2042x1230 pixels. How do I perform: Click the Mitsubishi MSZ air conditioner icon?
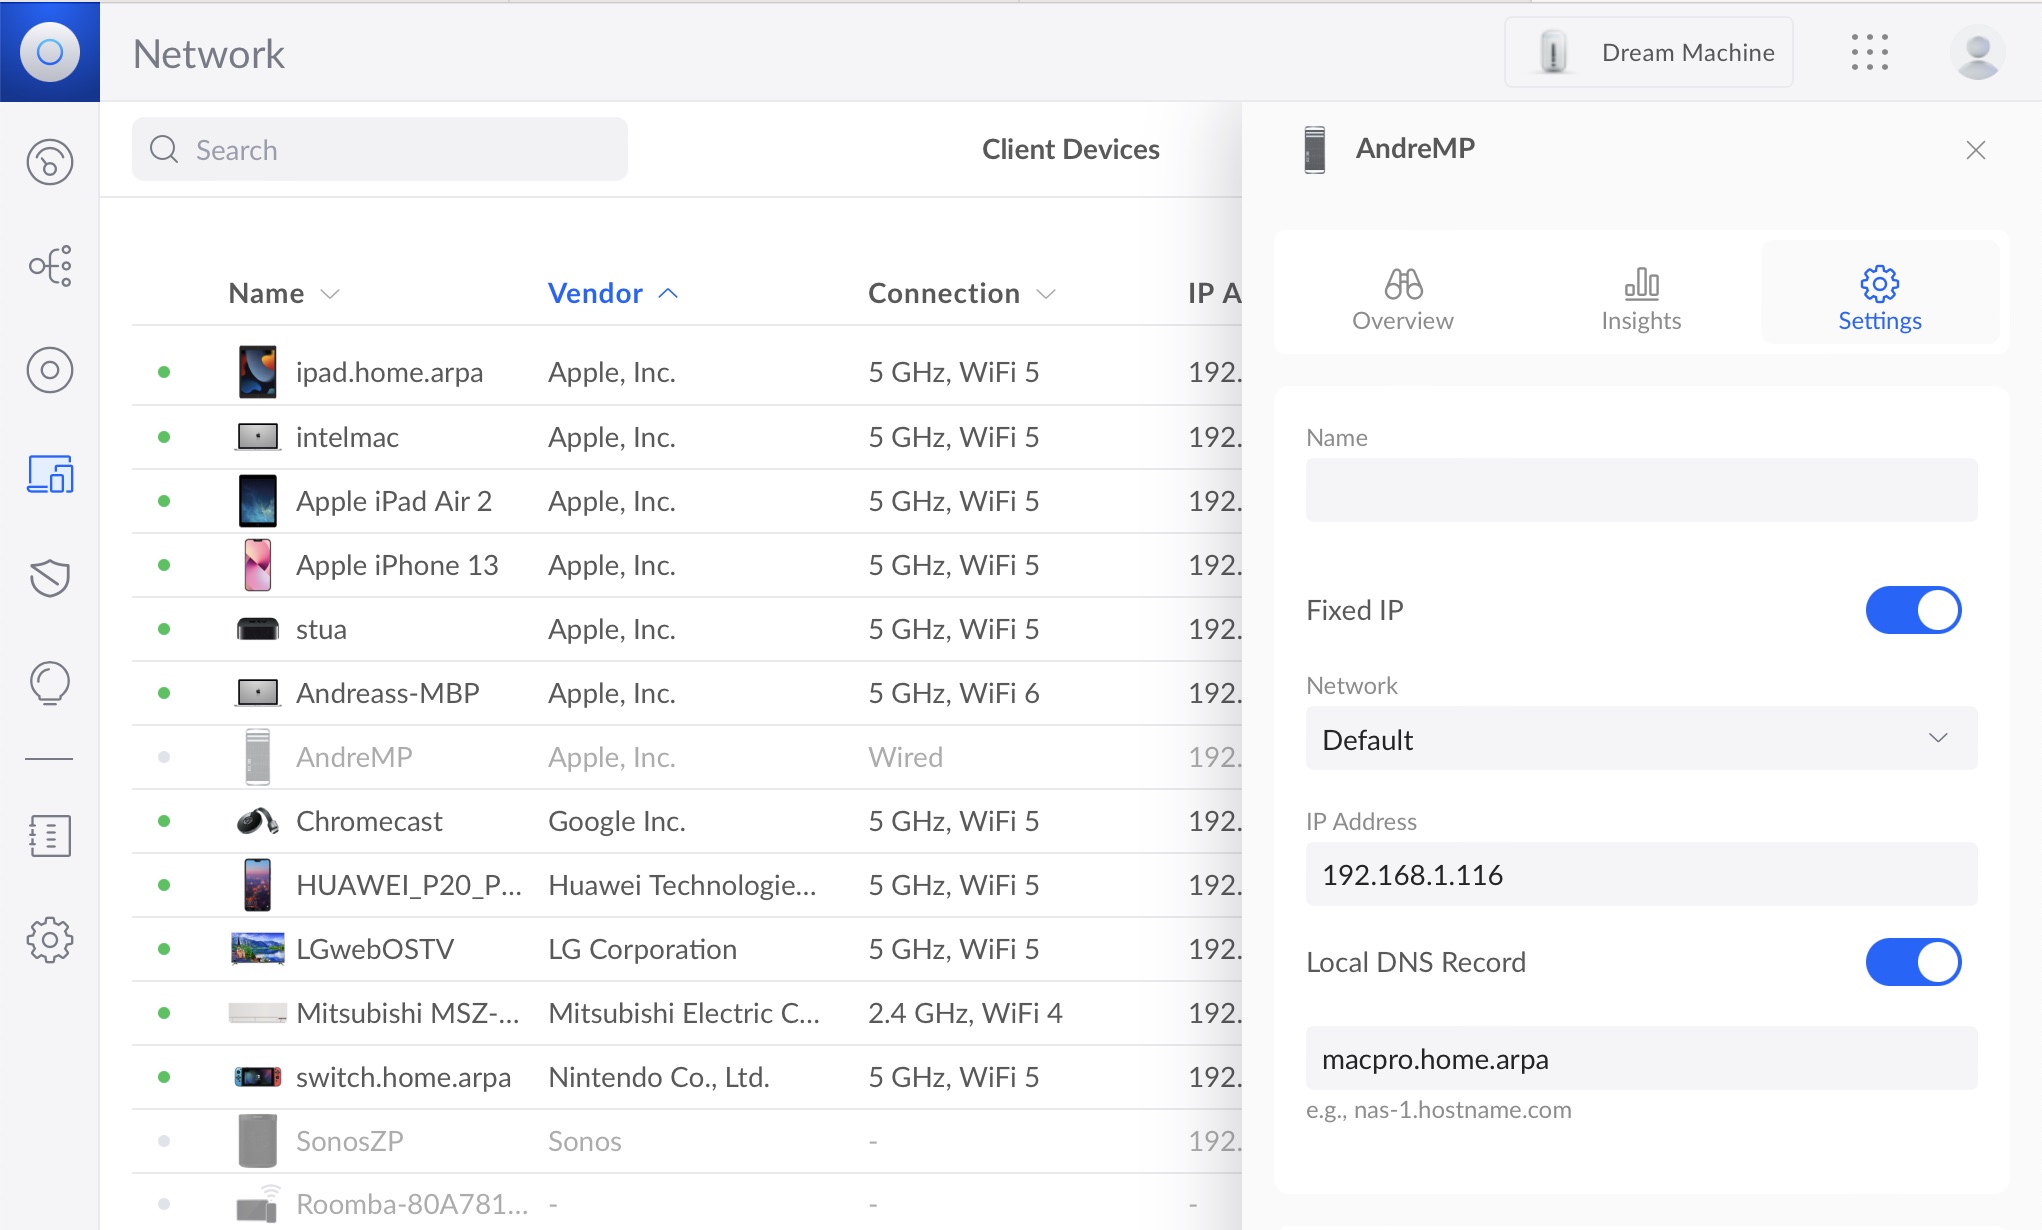coord(258,1013)
